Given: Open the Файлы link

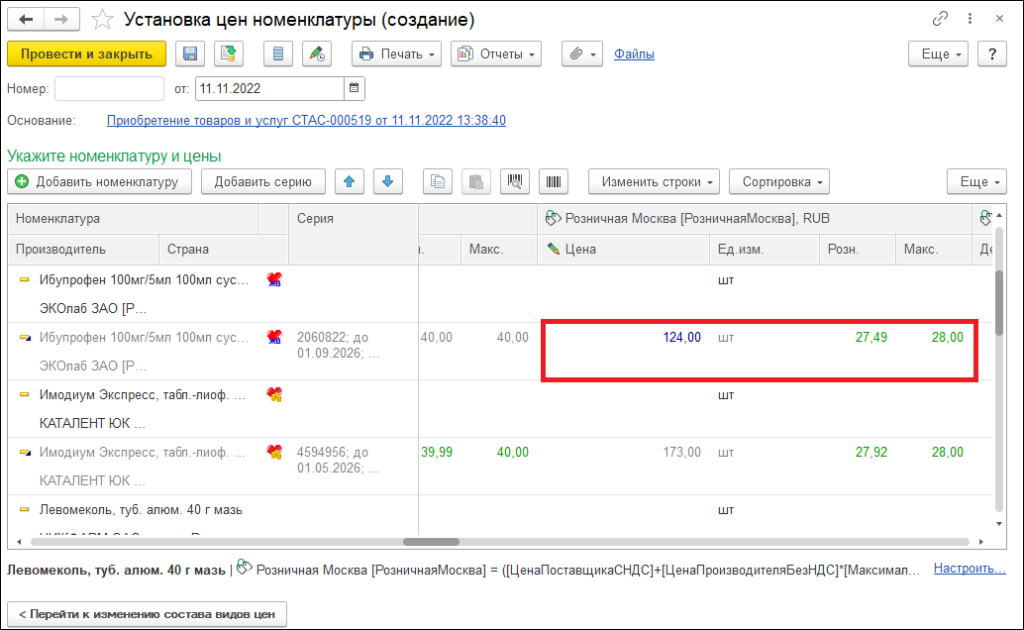Looking at the screenshot, I should tap(634, 54).
